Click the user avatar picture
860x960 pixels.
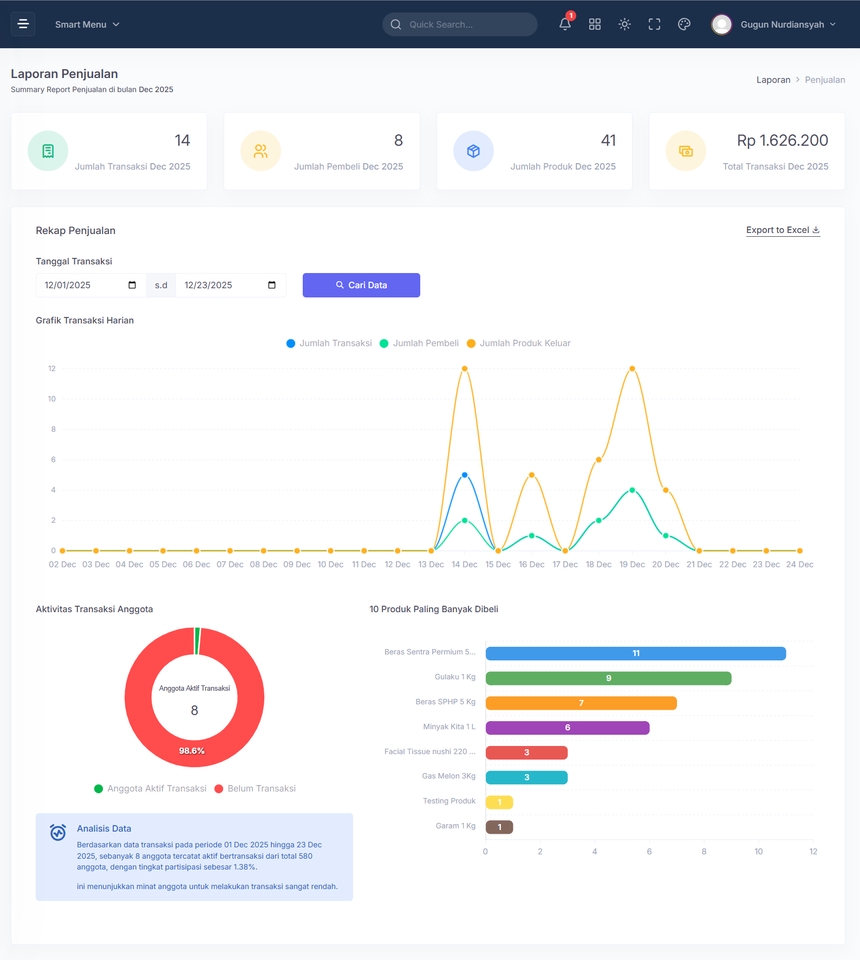(x=722, y=24)
